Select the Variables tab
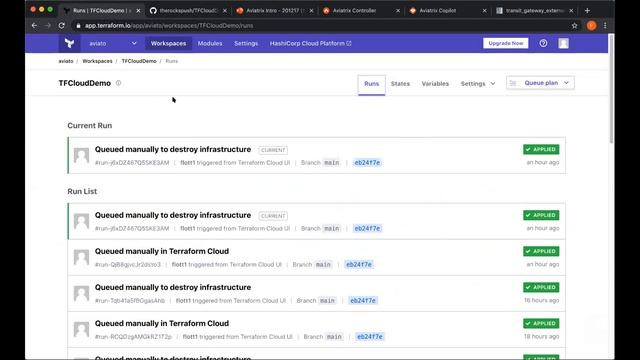 [x=435, y=84]
